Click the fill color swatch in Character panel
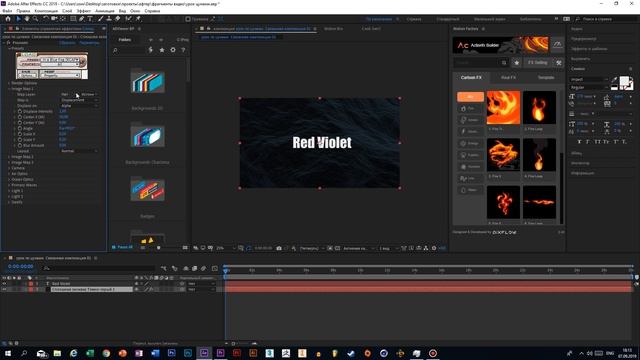 [624, 81]
